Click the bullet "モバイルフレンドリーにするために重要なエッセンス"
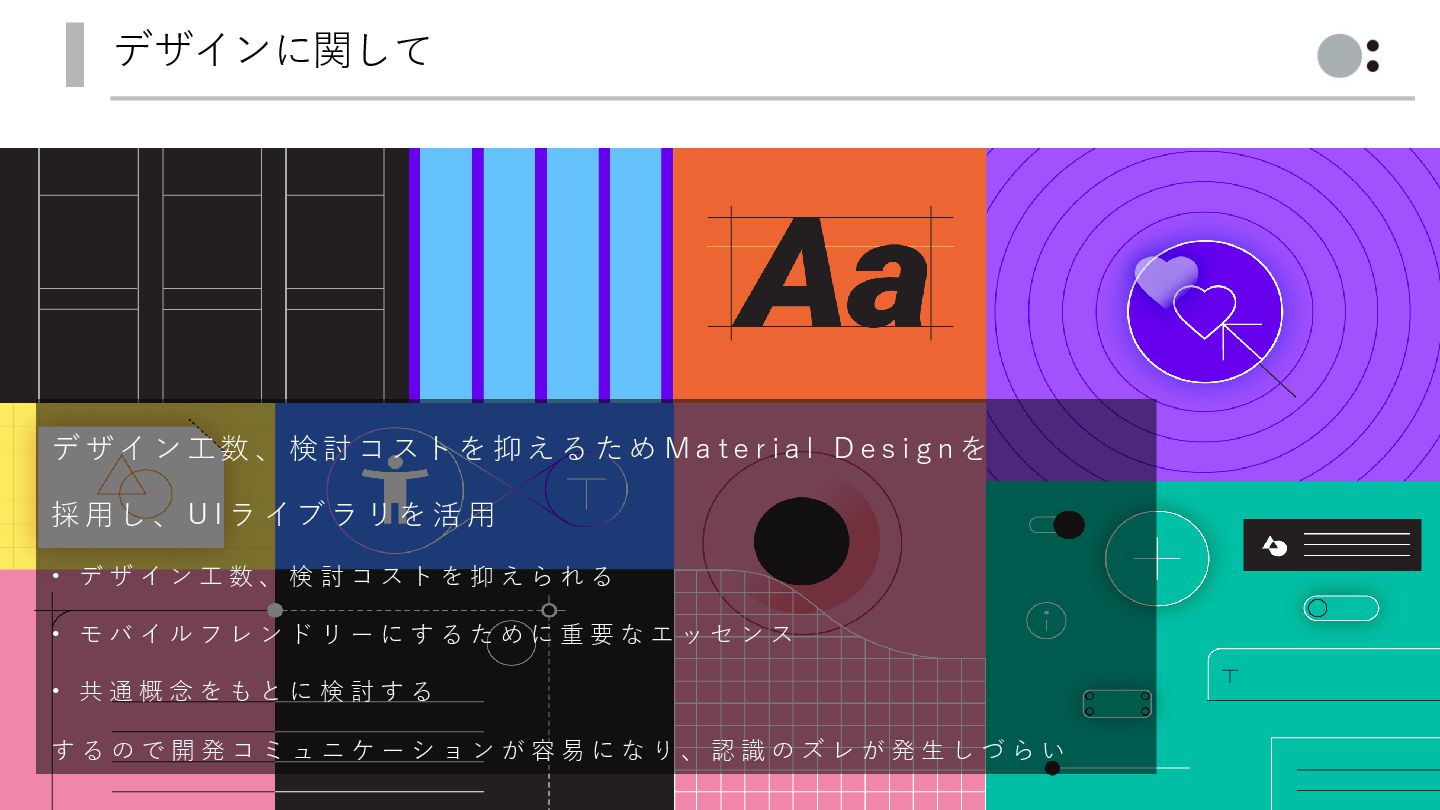Image resolution: width=1440 pixels, height=810 pixels. (x=424, y=633)
